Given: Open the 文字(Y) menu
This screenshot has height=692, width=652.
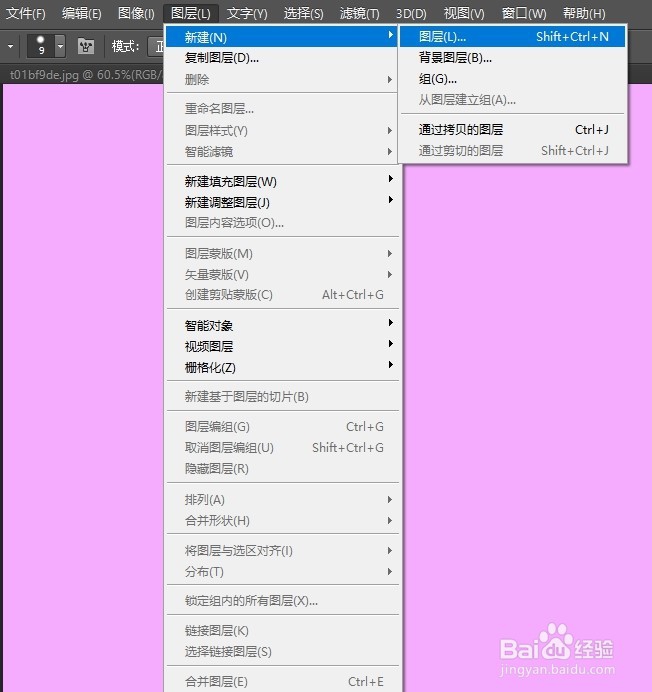Looking at the screenshot, I should tap(247, 14).
